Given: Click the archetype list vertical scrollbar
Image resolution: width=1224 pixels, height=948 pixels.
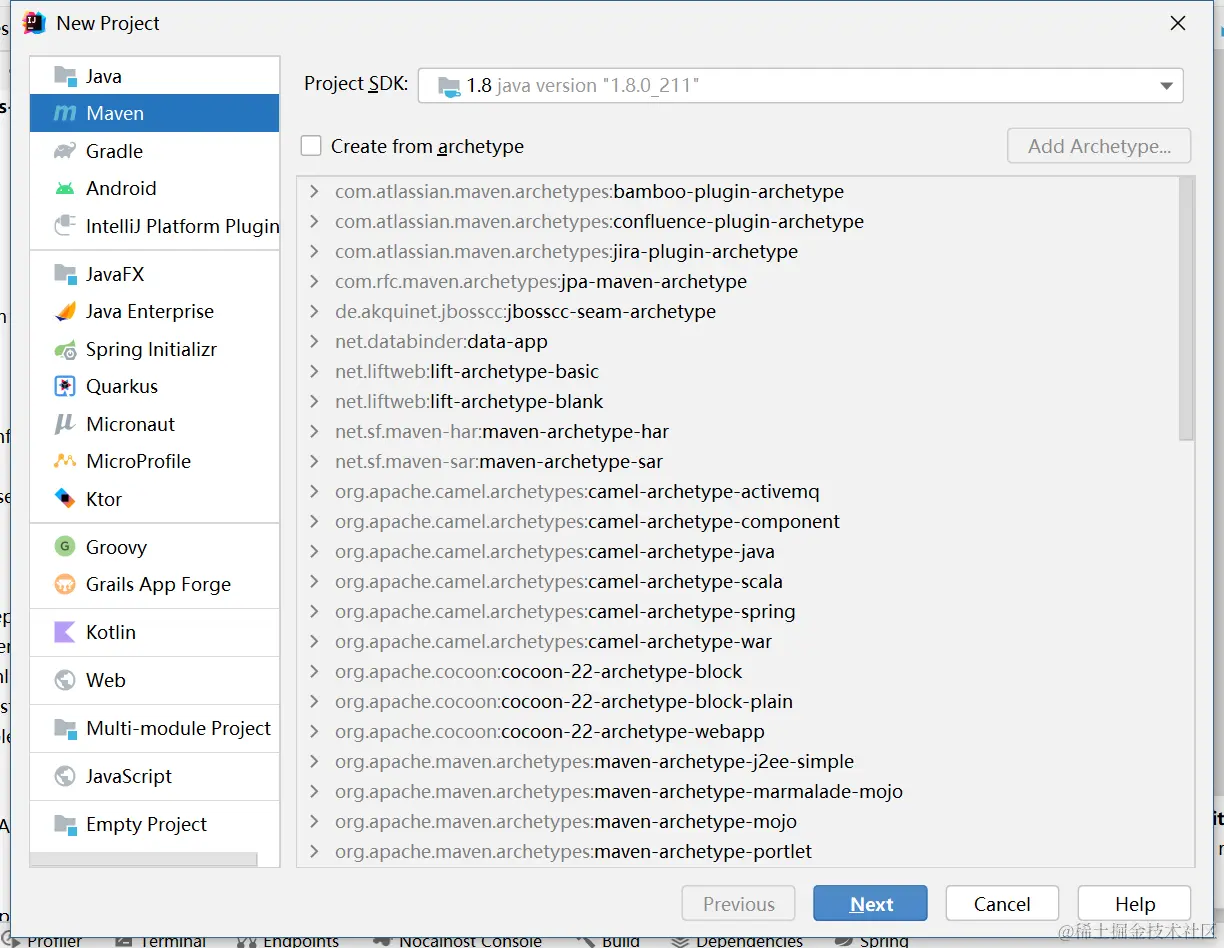Looking at the screenshot, I should click(x=1186, y=310).
